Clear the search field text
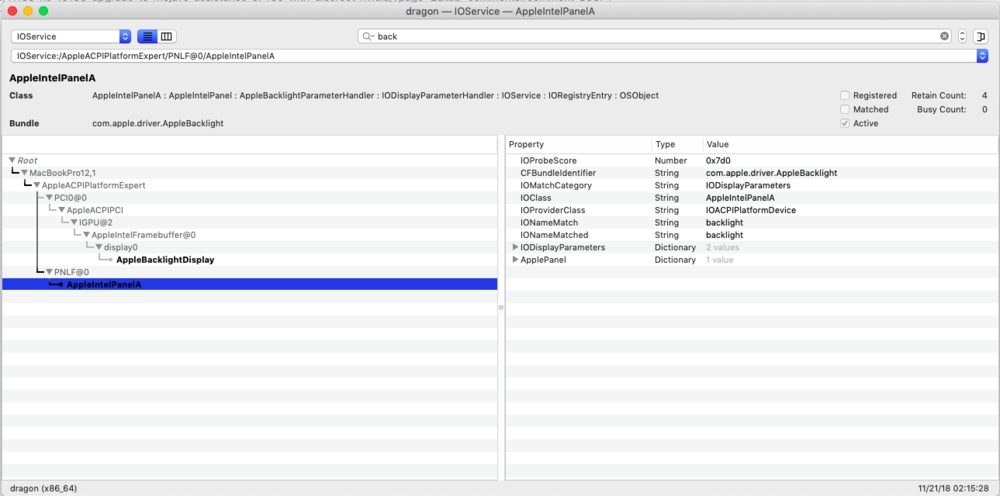The image size is (1000, 496). click(x=944, y=36)
